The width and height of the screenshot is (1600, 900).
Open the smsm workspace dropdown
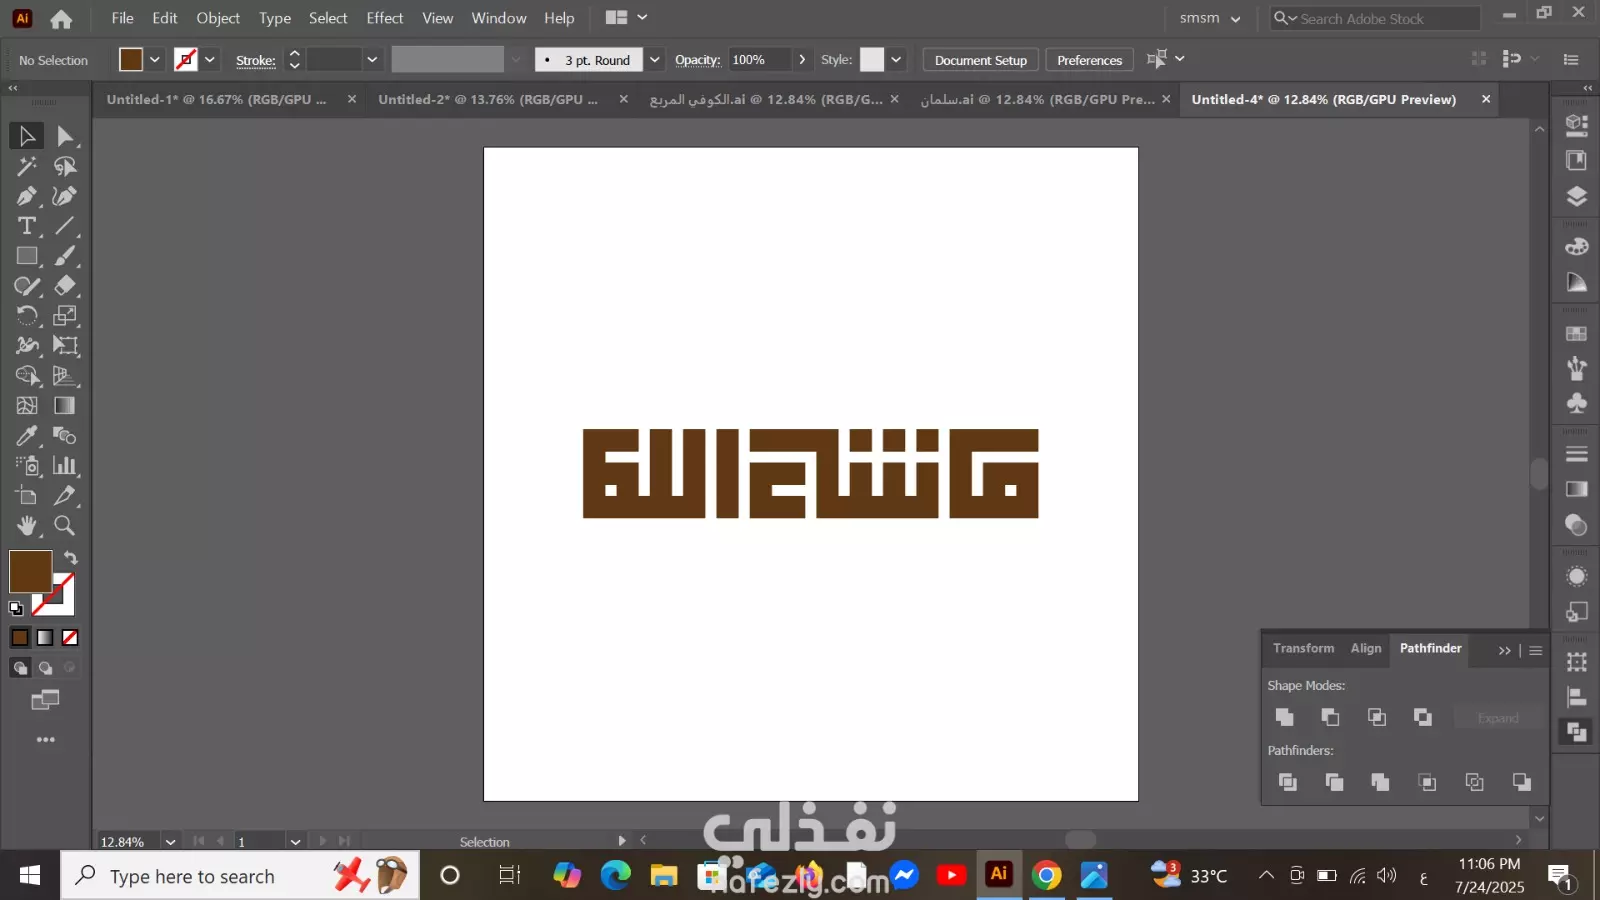[1210, 18]
